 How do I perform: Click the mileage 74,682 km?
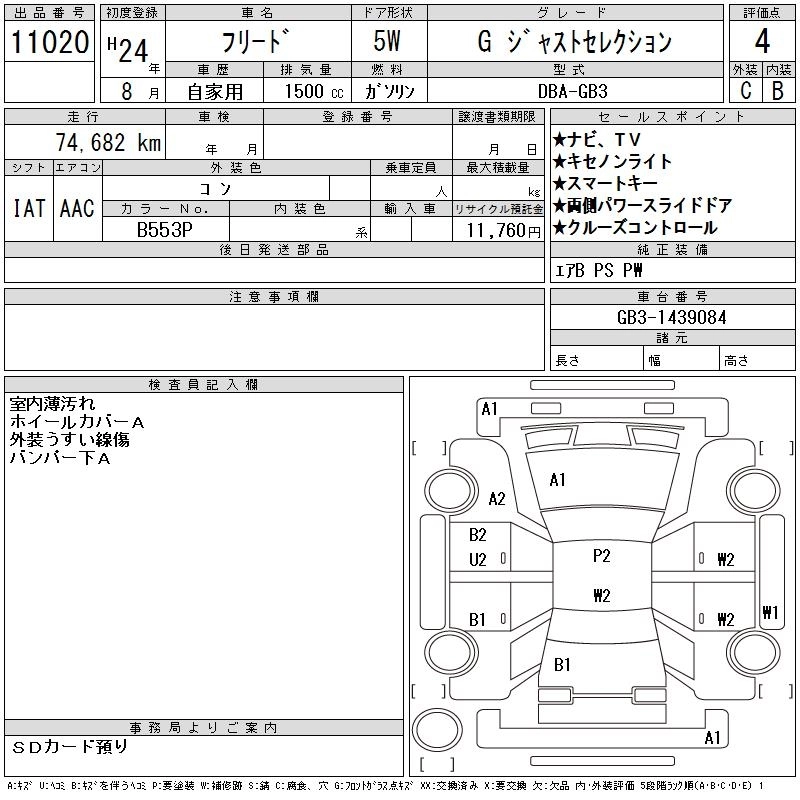[x=108, y=143]
